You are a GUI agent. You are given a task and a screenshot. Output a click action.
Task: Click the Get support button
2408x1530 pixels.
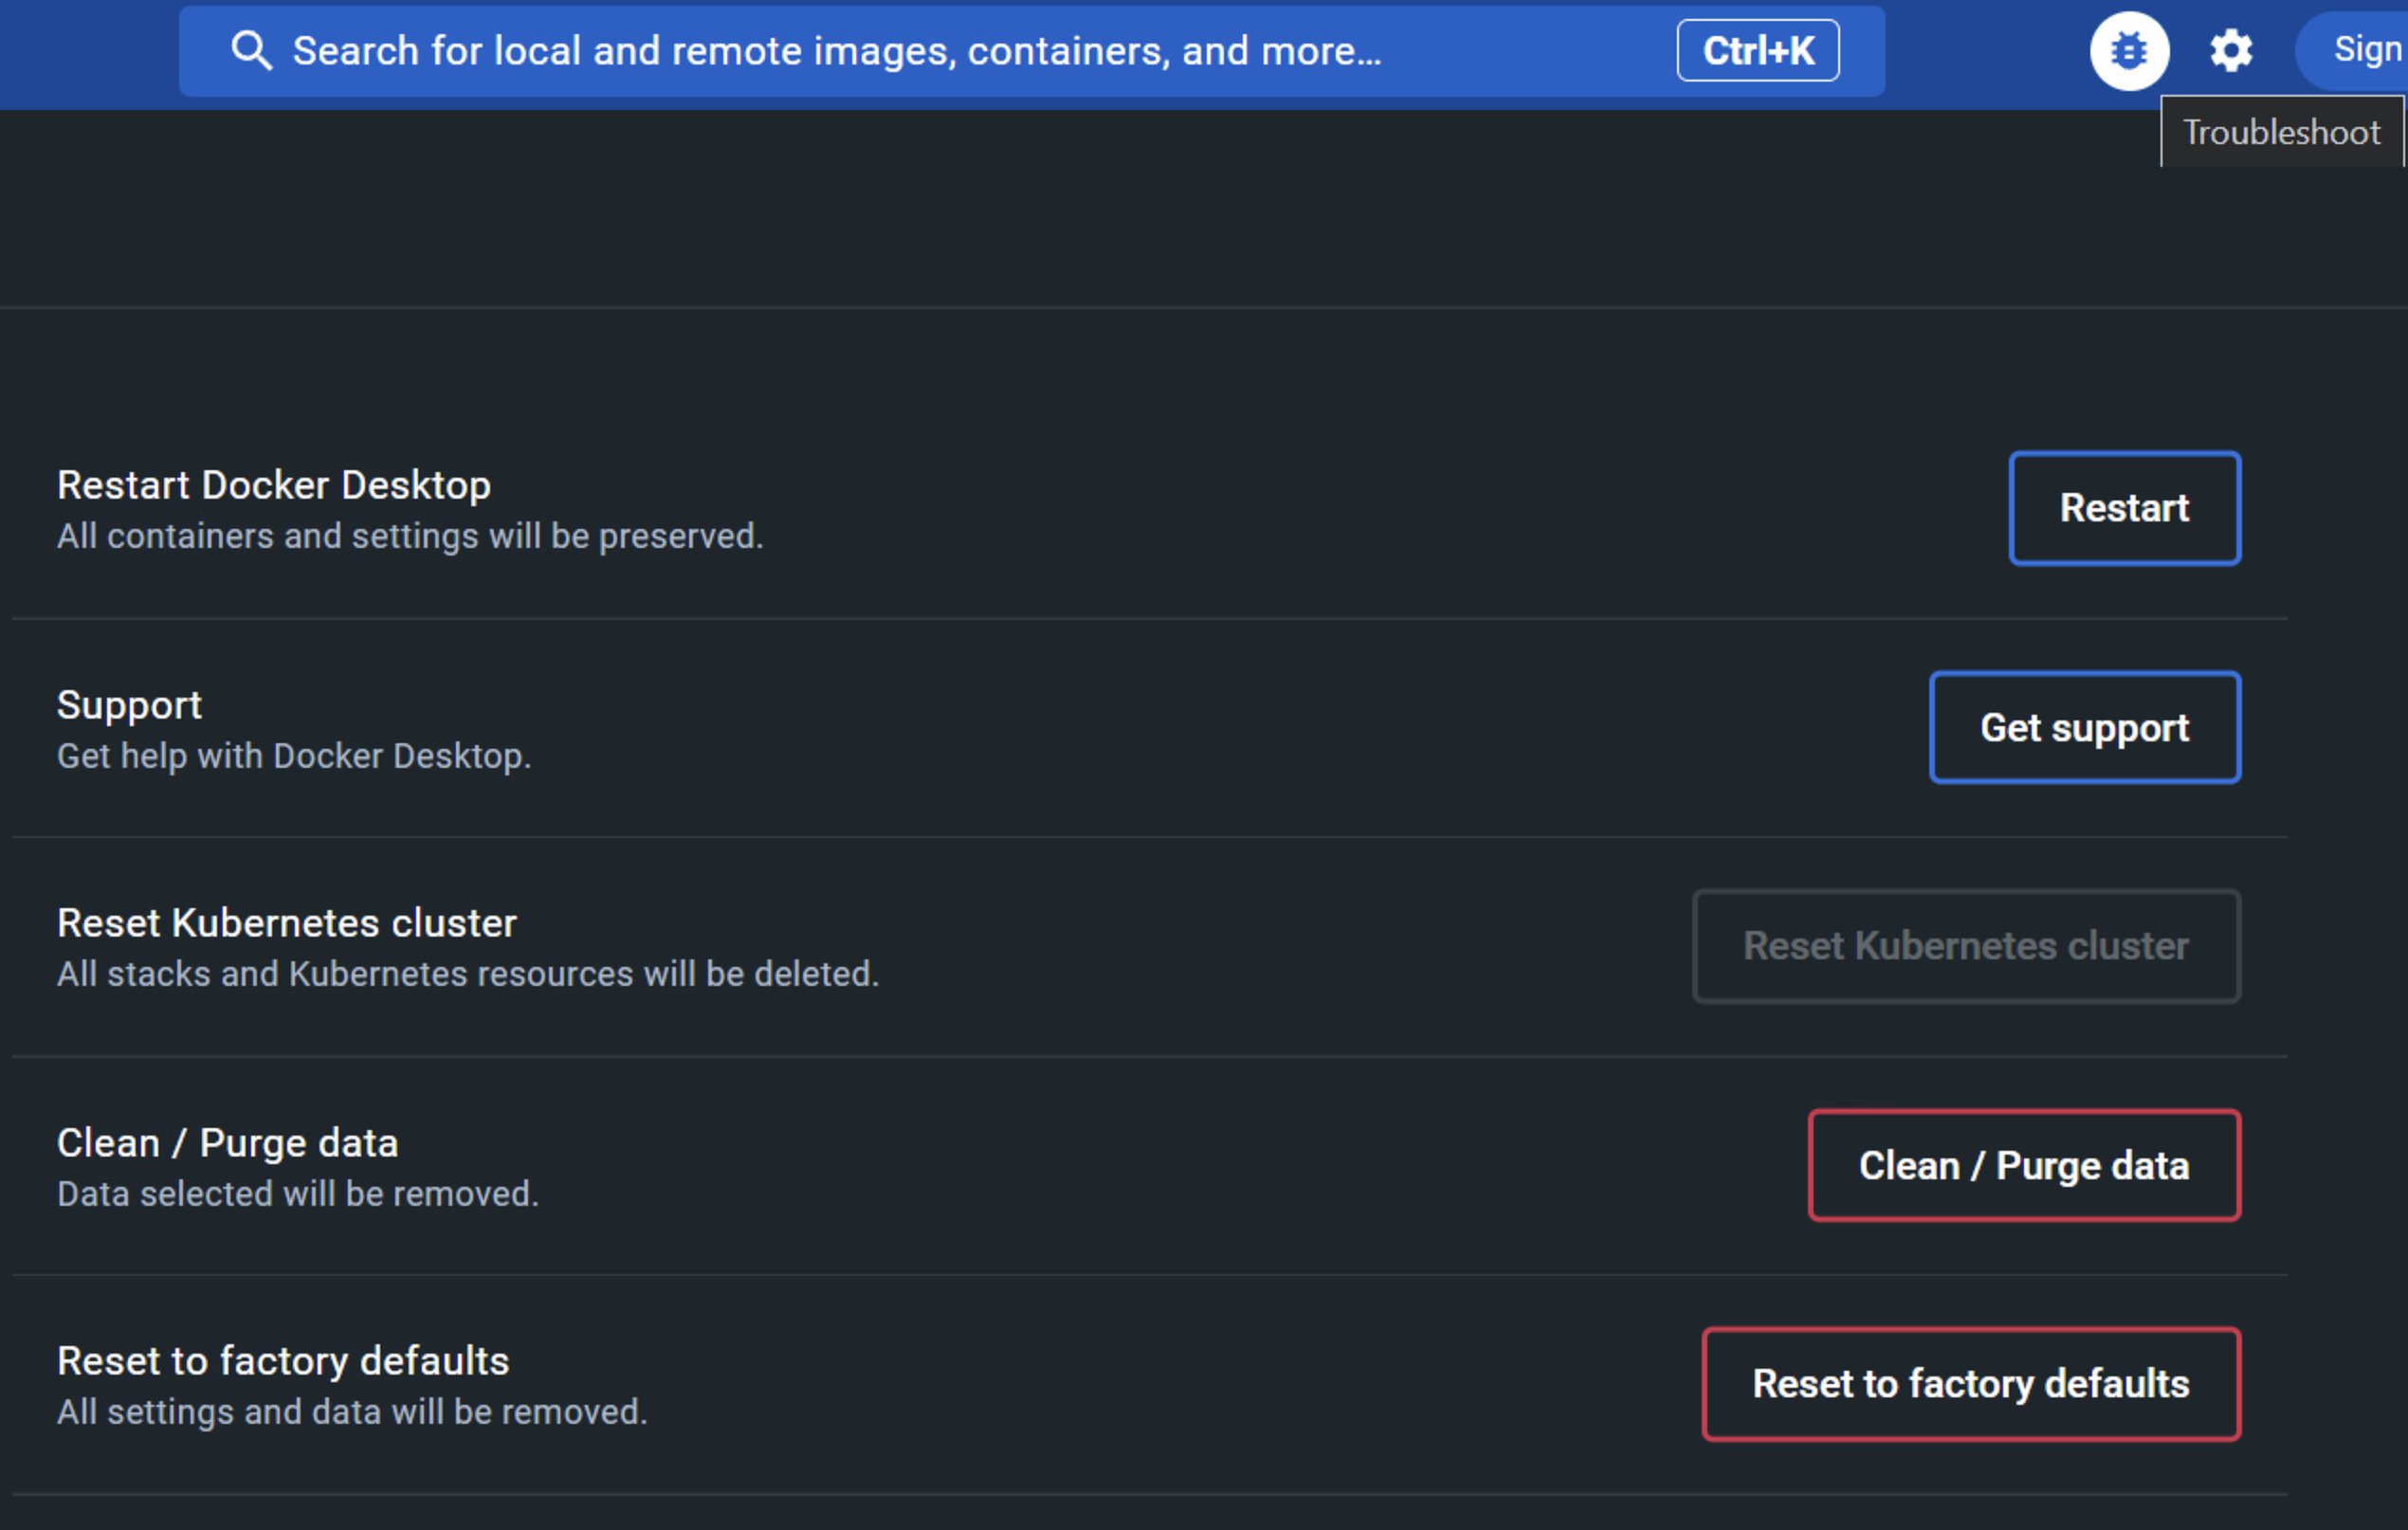[x=2085, y=727]
